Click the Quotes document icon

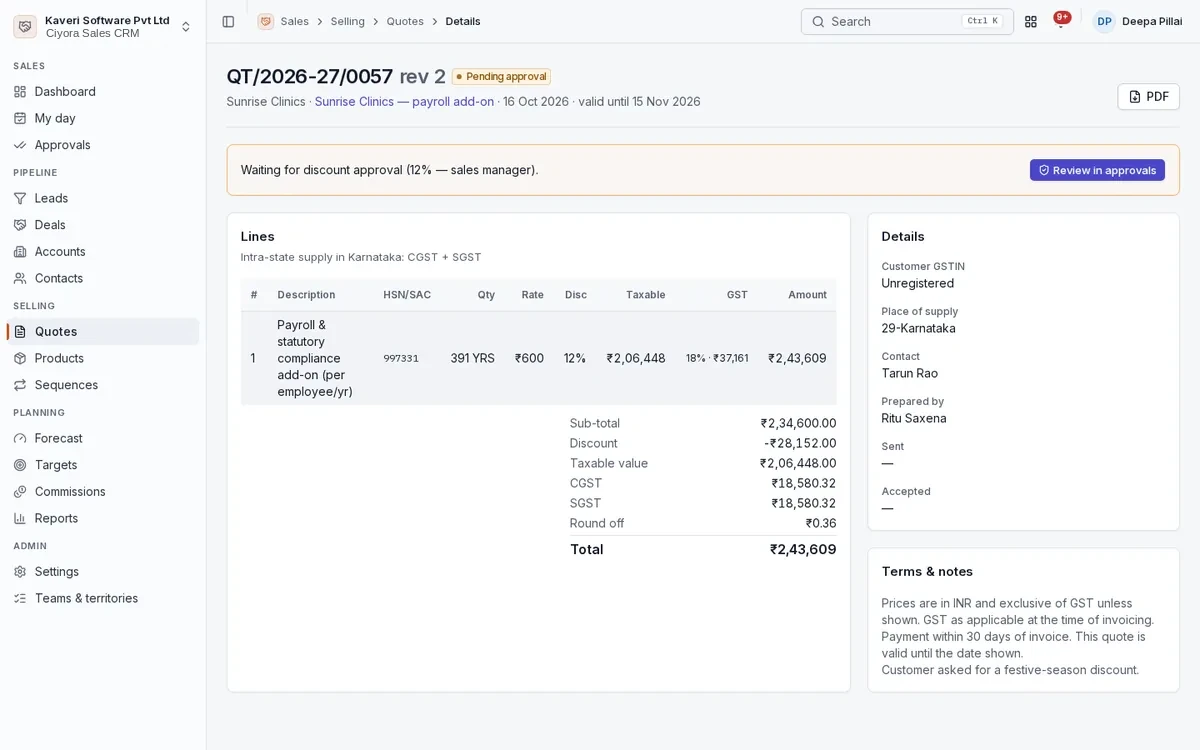click(x=20, y=331)
